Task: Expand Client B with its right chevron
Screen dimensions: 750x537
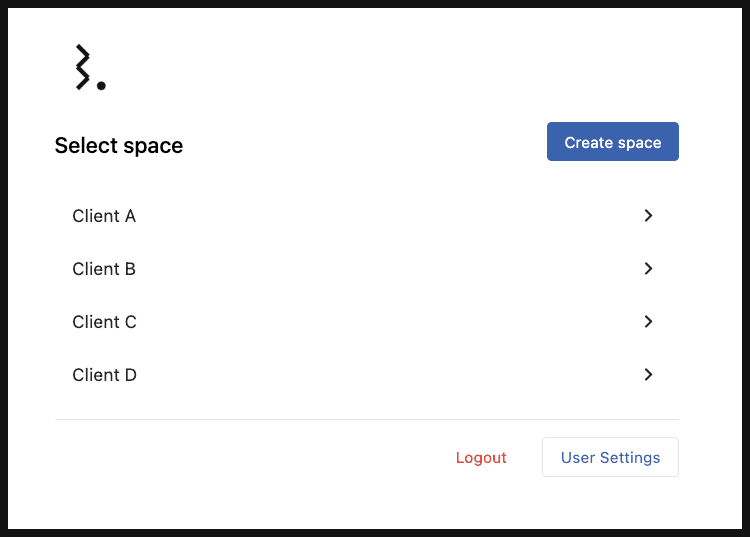Action: [648, 268]
